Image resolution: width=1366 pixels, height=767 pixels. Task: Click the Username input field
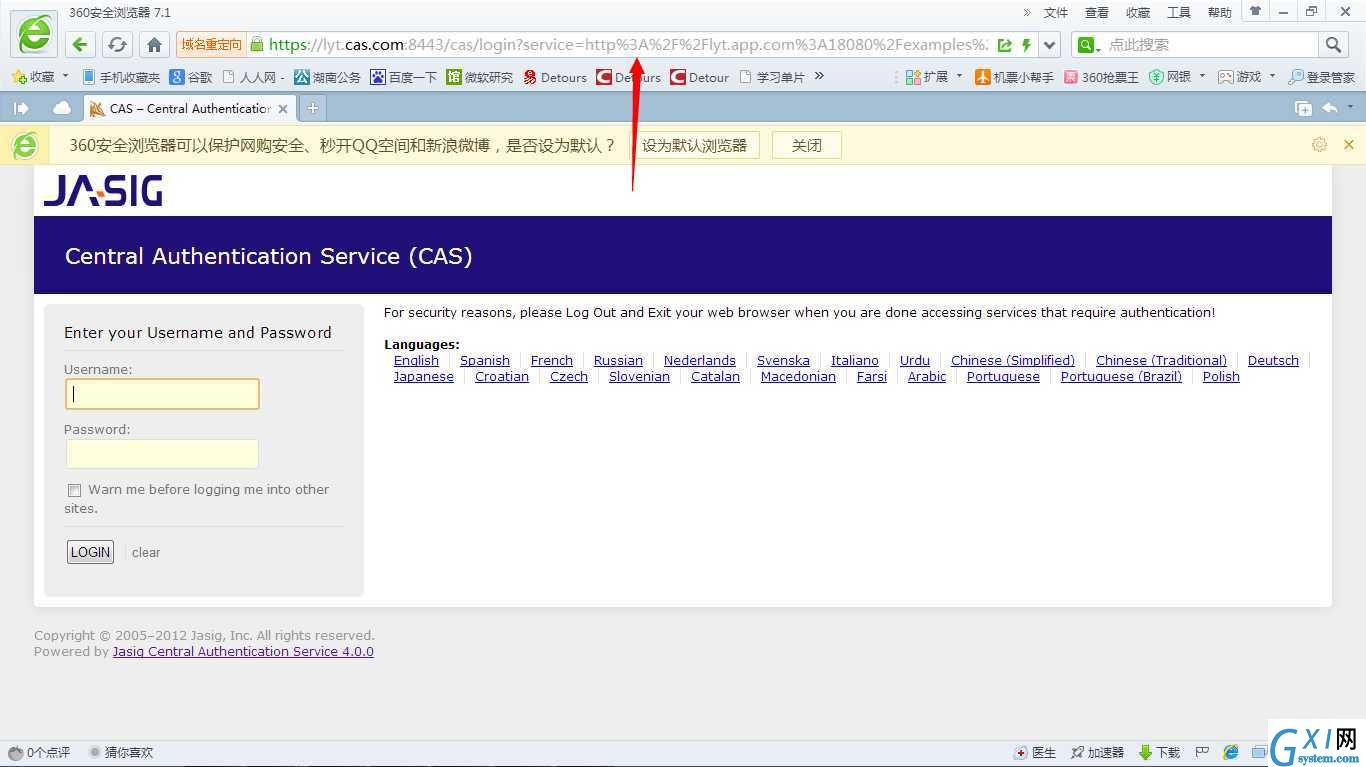pyautogui.click(x=162, y=394)
